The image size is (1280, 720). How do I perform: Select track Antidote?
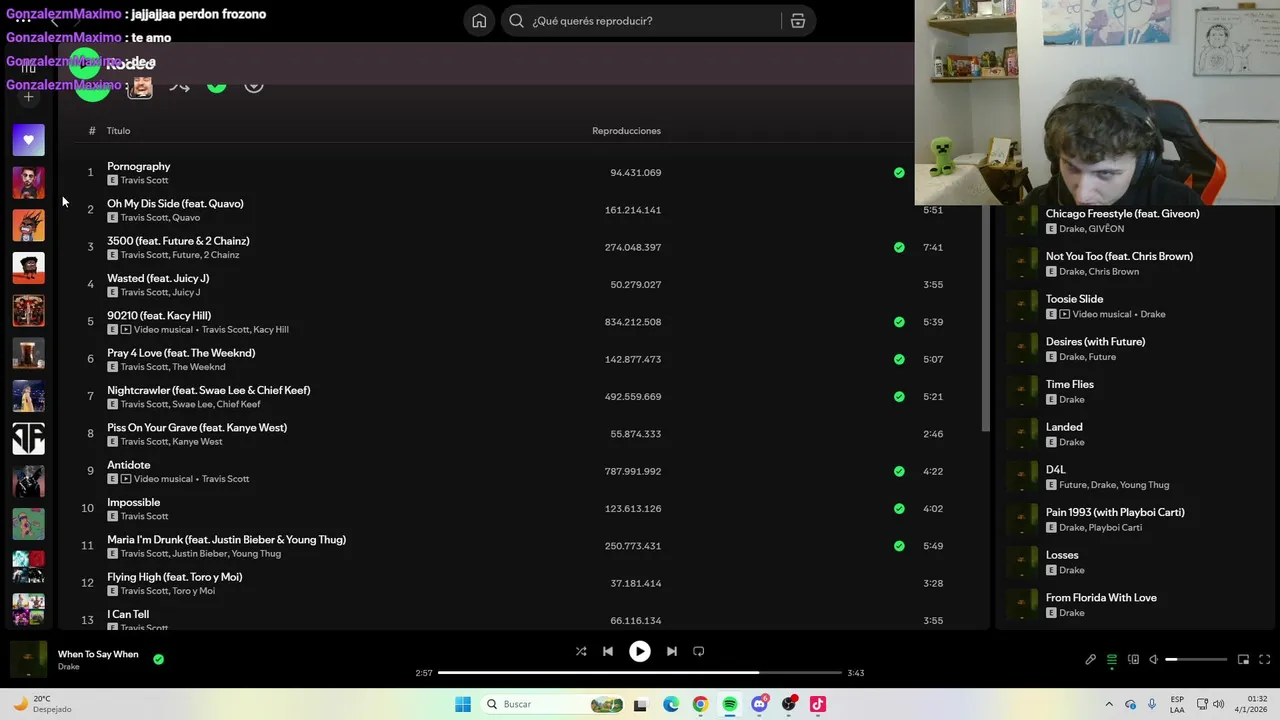[x=129, y=465]
